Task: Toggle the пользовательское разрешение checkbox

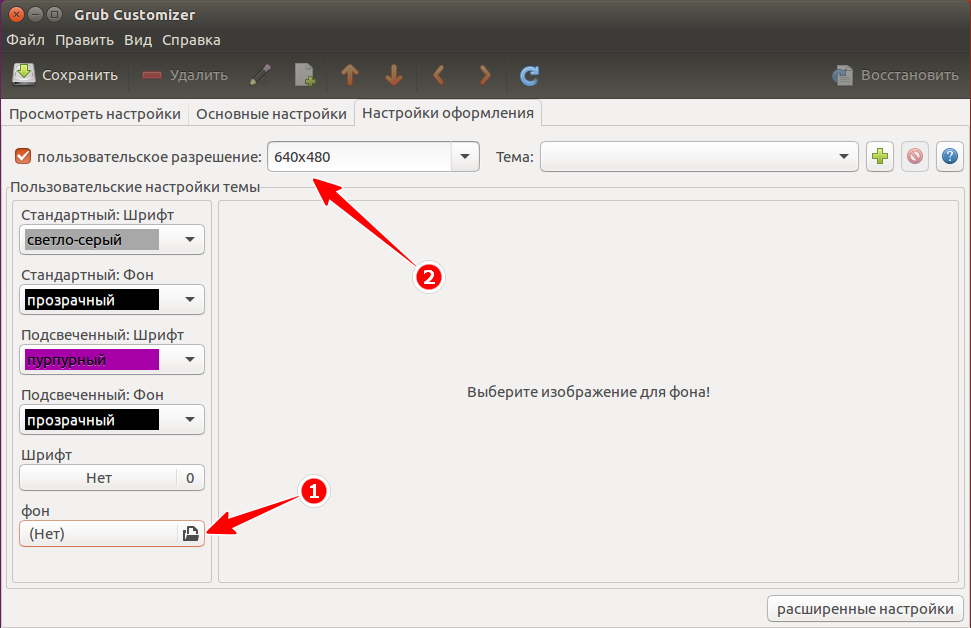Action: point(23,157)
